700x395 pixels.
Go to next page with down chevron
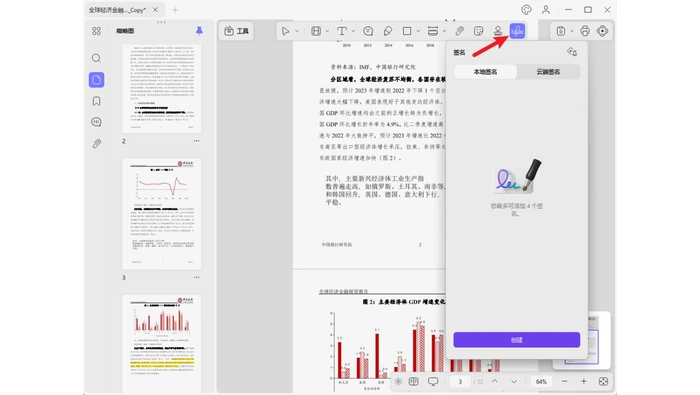[x=514, y=382]
